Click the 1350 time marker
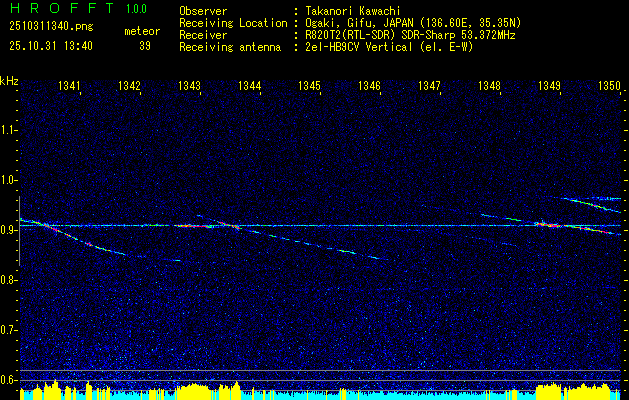The height and width of the screenshot is (400, 629). (x=609, y=86)
